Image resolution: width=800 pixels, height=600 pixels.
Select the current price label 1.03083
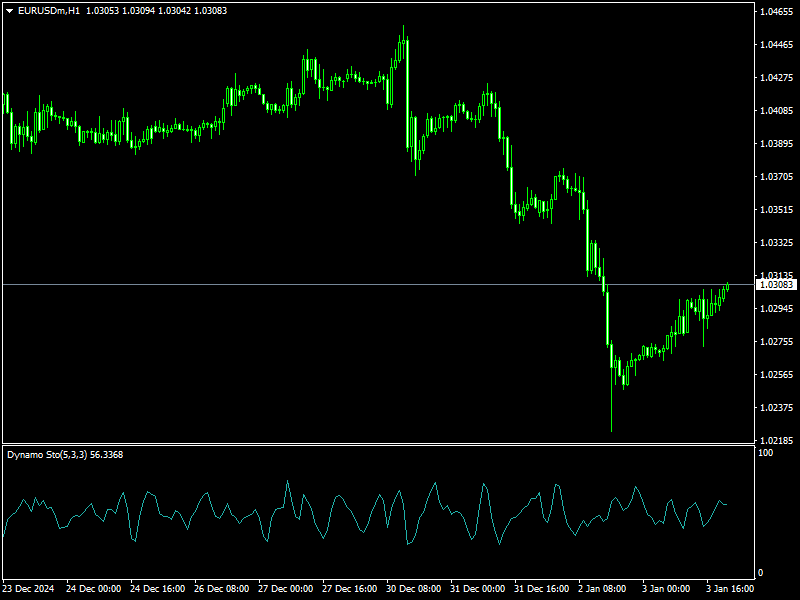tap(776, 285)
